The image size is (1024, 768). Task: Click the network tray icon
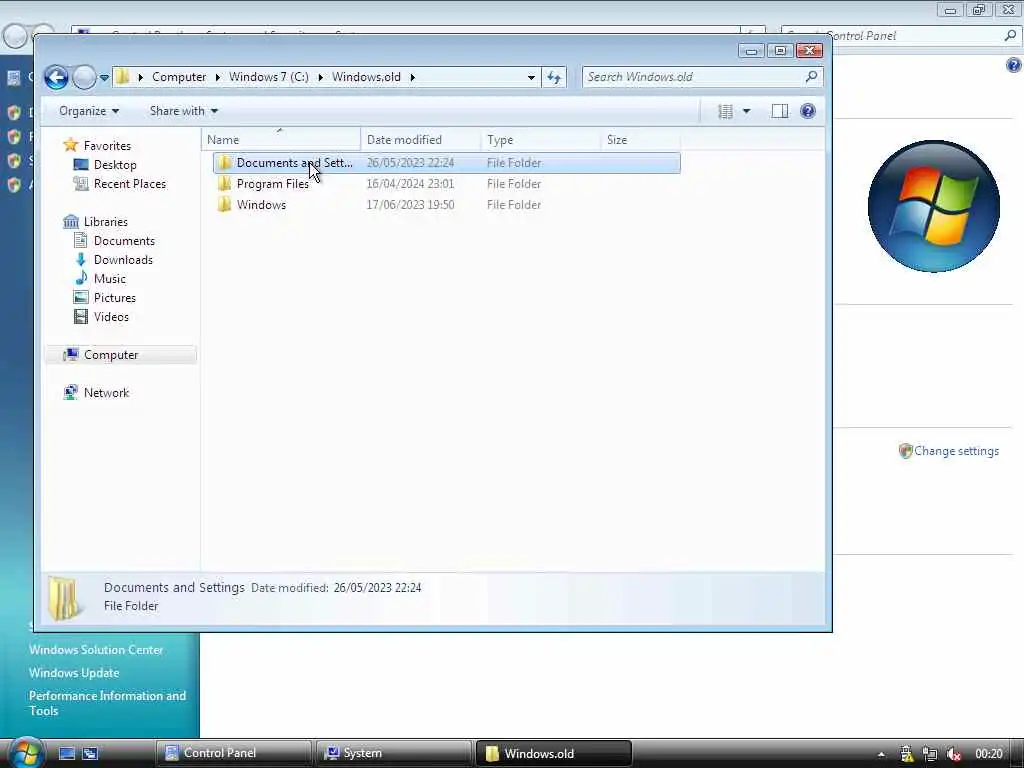pos(930,754)
